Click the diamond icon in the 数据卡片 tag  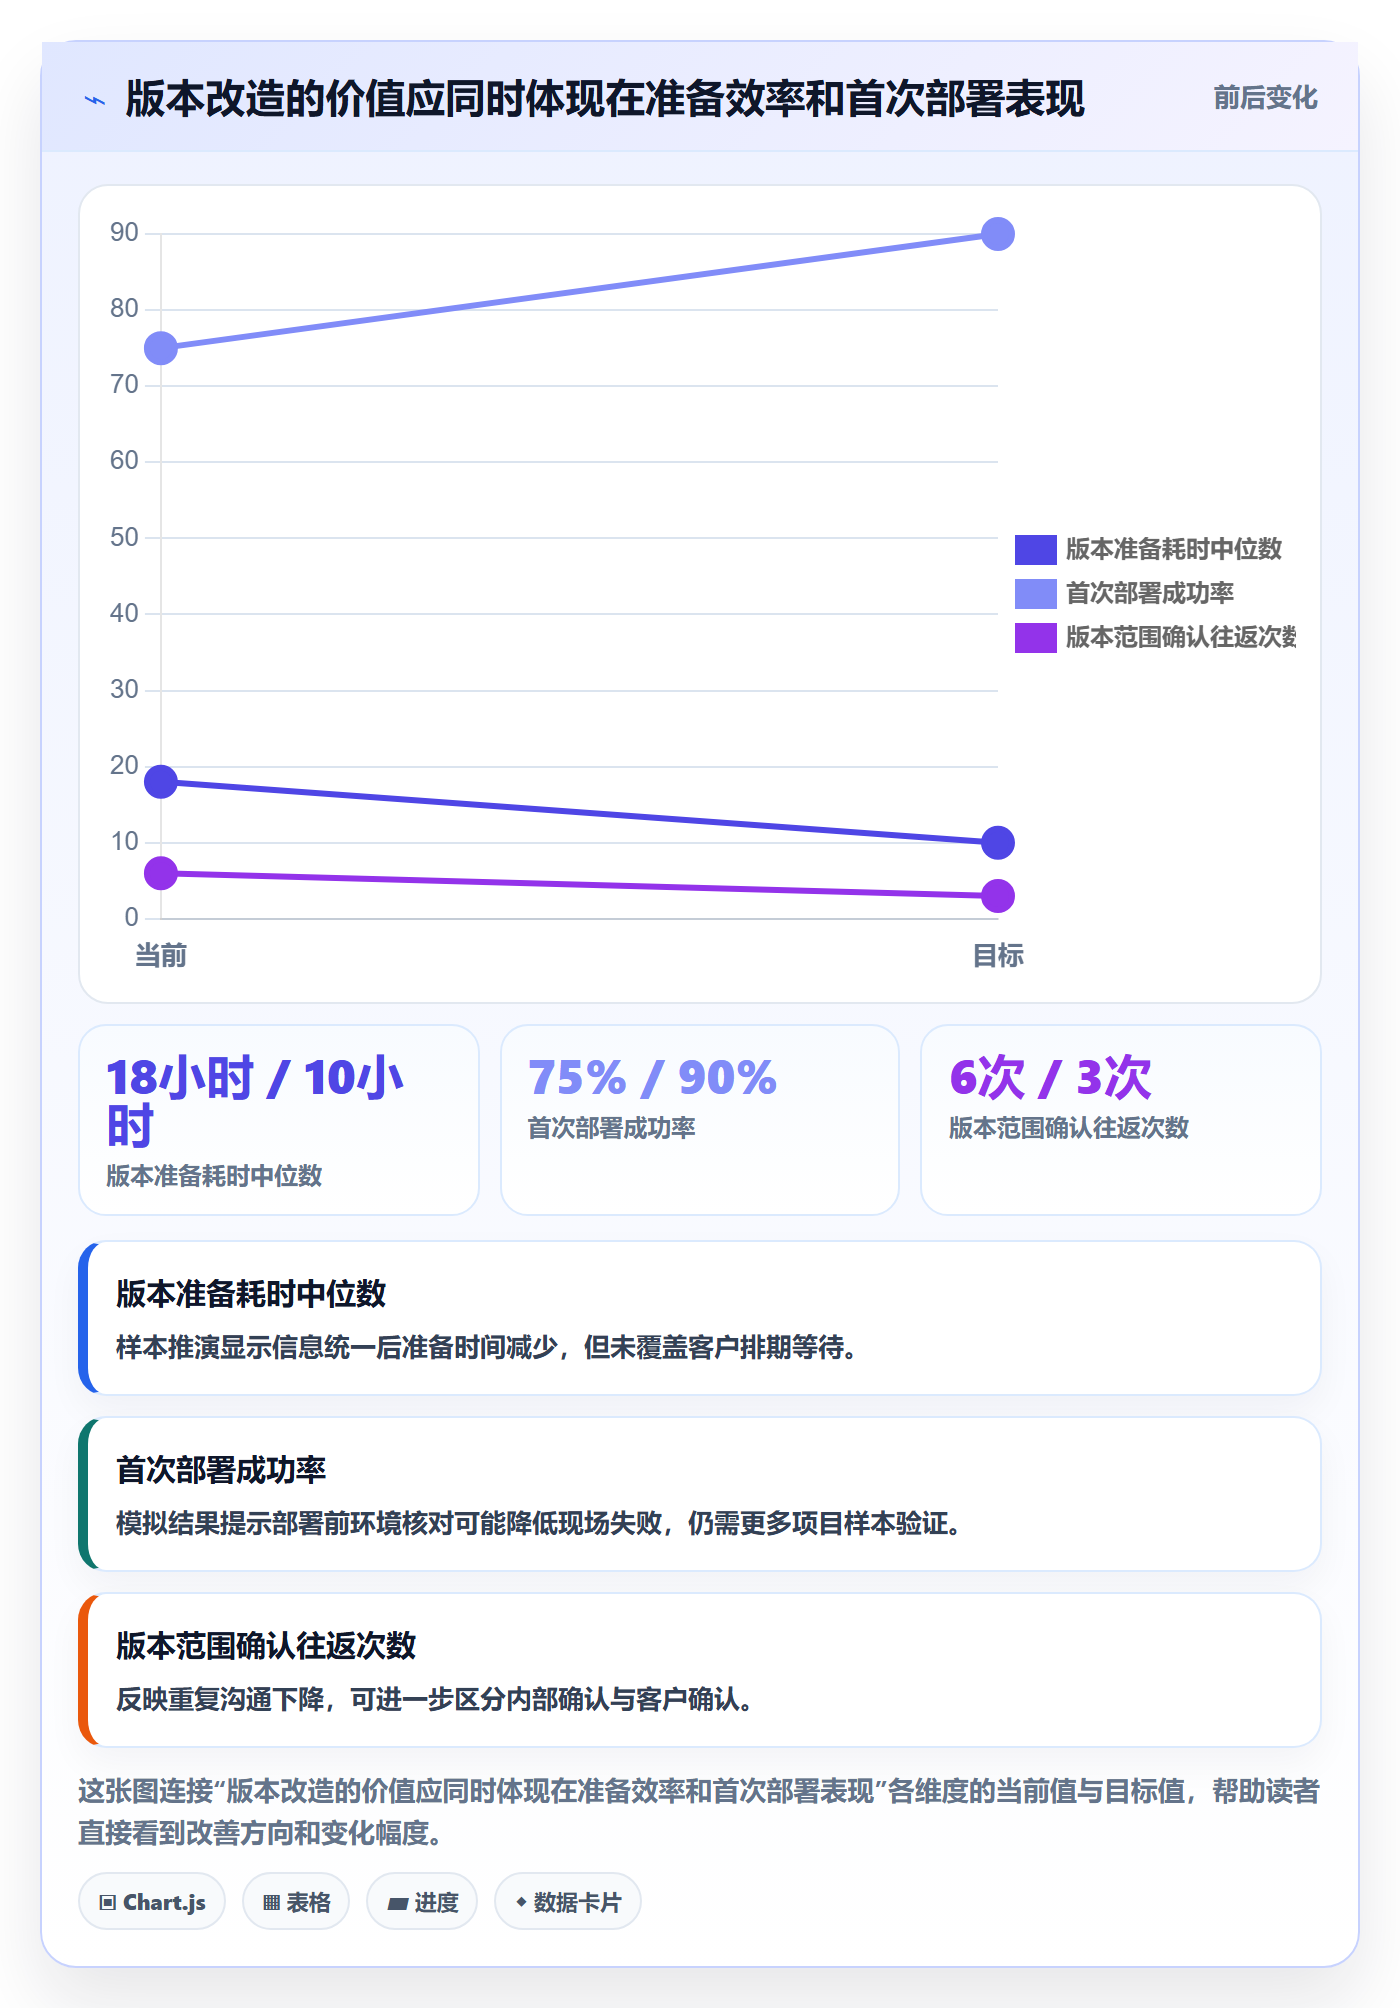click(521, 1902)
